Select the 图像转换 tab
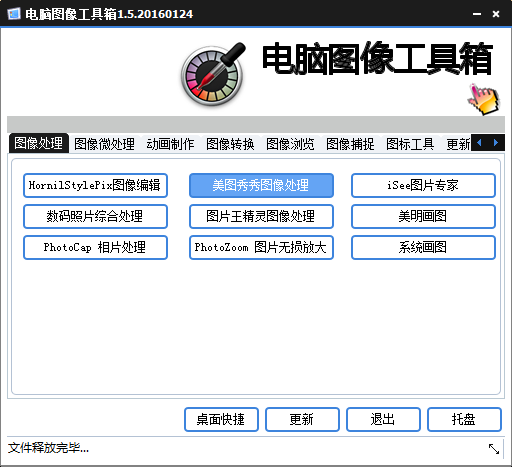Image resolution: width=512 pixels, height=467 pixels. pyautogui.click(x=230, y=144)
